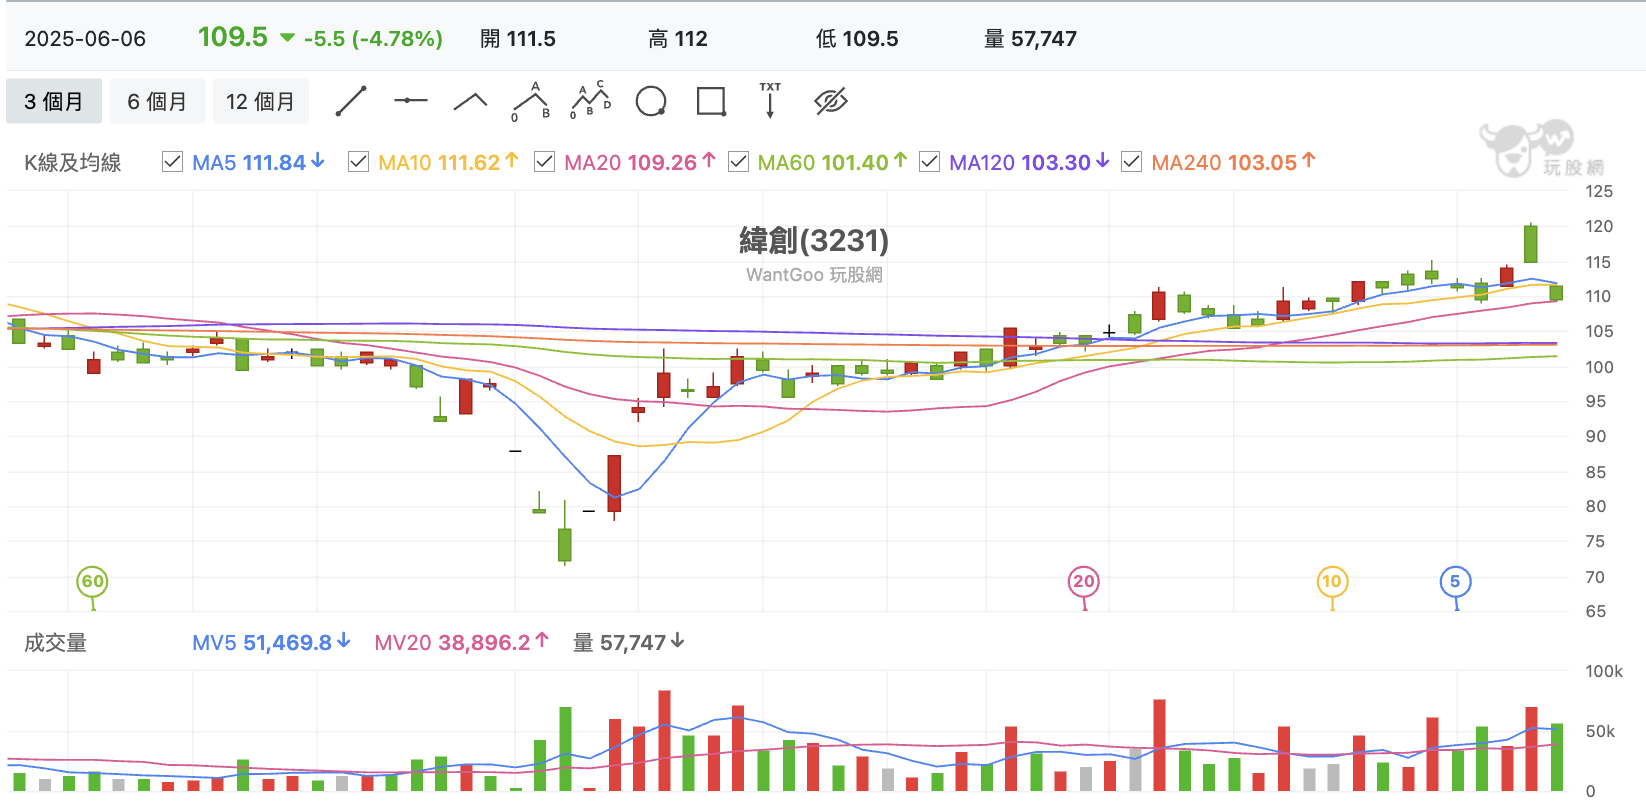The width and height of the screenshot is (1646, 804).
Task: Click the K線及均線 section label
Action: coord(73,162)
